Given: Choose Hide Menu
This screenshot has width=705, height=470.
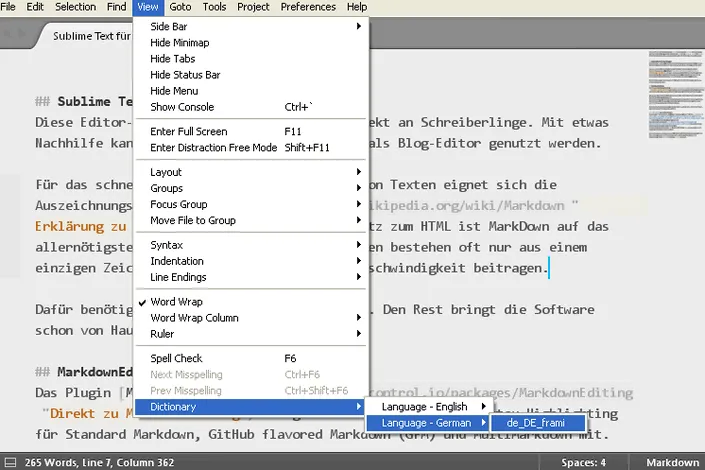Looking at the screenshot, I should [x=251, y=91].
